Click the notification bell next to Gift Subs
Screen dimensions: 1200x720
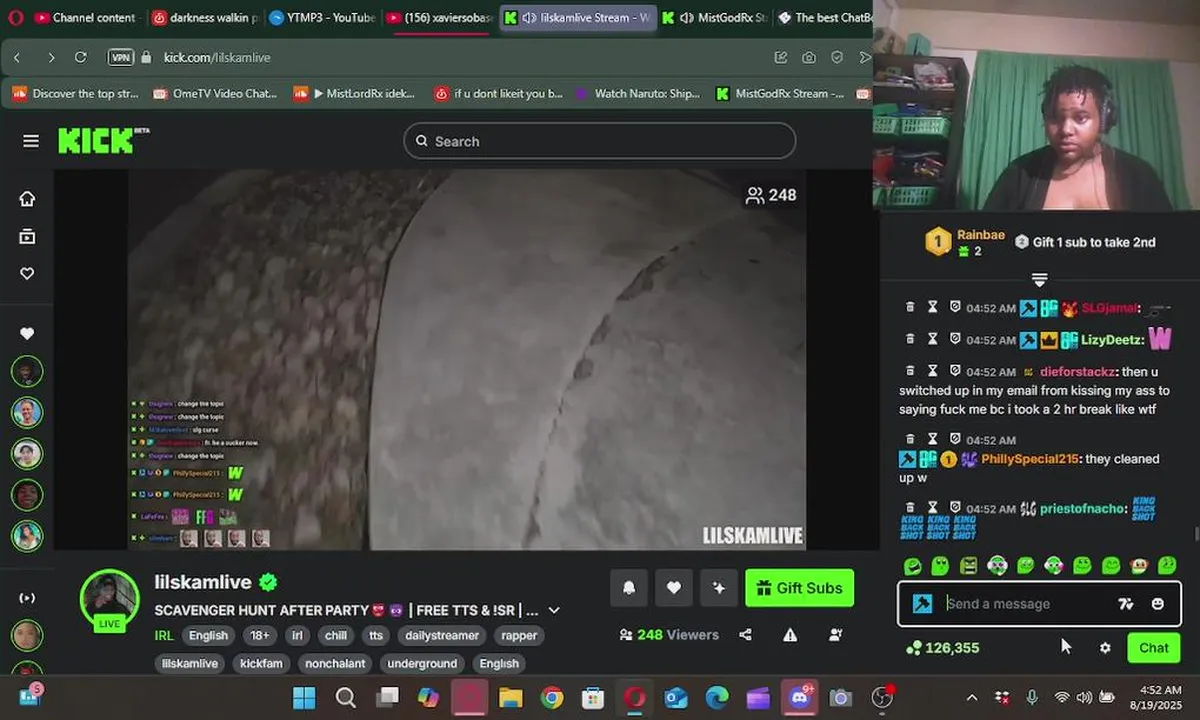[x=629, y=588]
